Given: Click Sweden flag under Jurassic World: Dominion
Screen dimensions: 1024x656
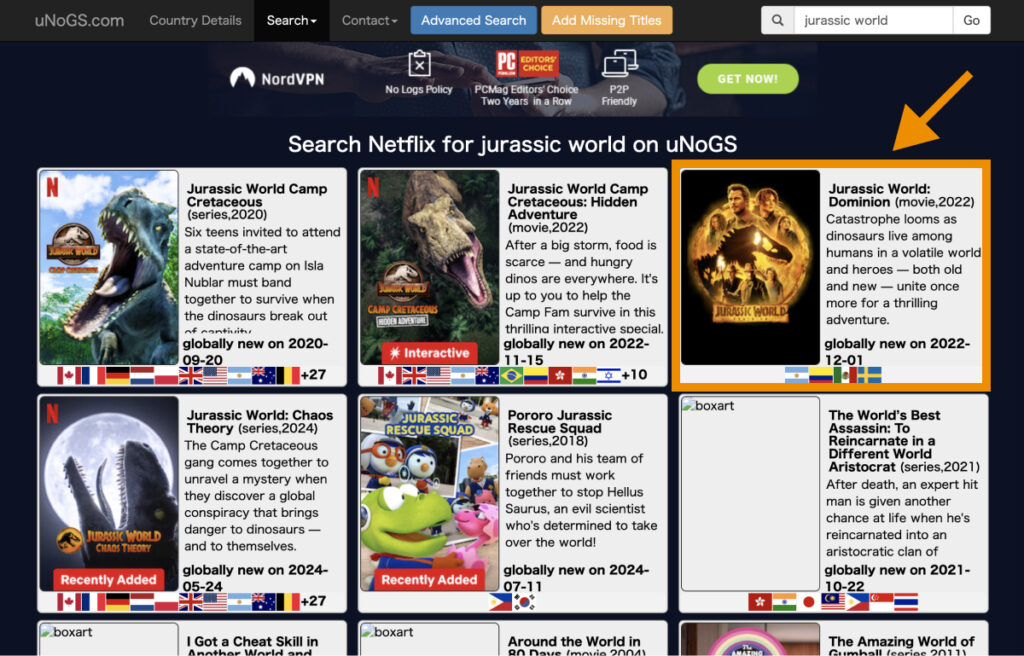Looking at the screenshot, I should [x=870, y=376].
